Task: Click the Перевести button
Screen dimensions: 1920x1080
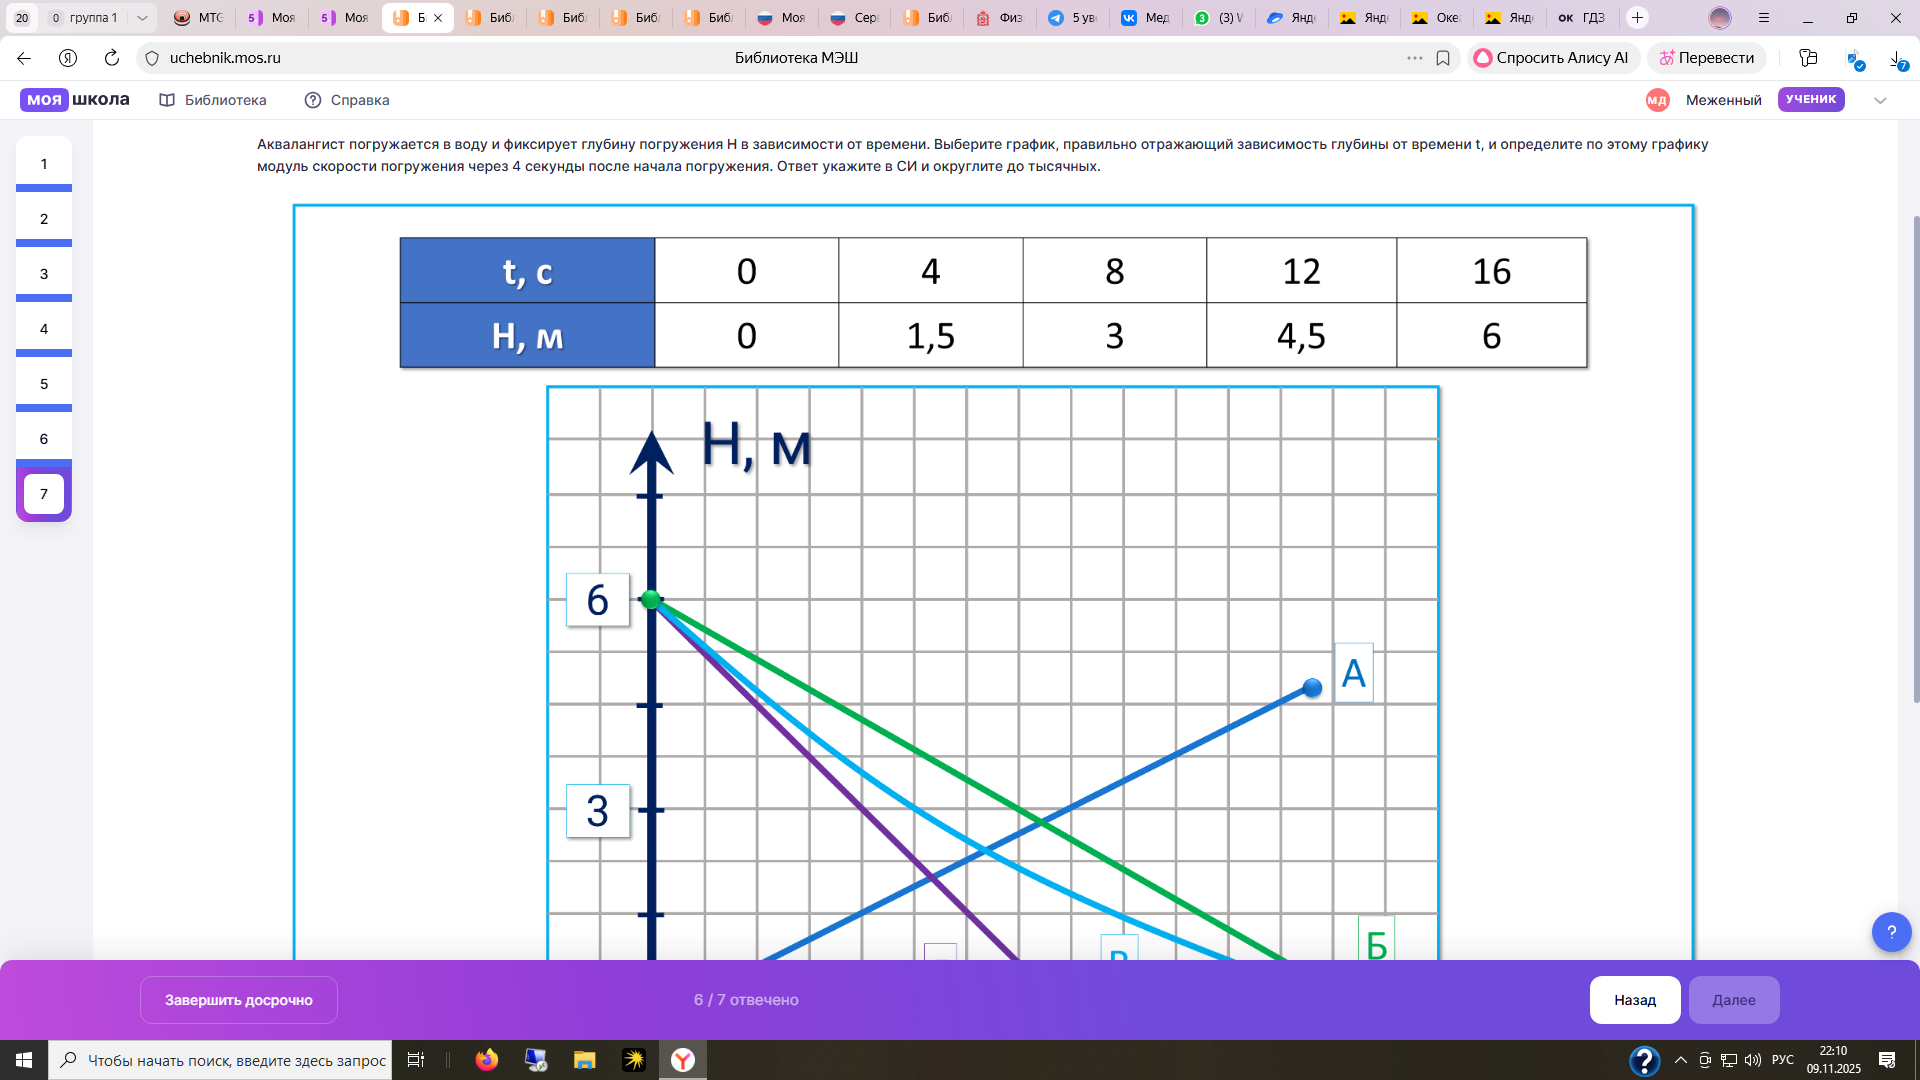Action: coord(1707,58)
